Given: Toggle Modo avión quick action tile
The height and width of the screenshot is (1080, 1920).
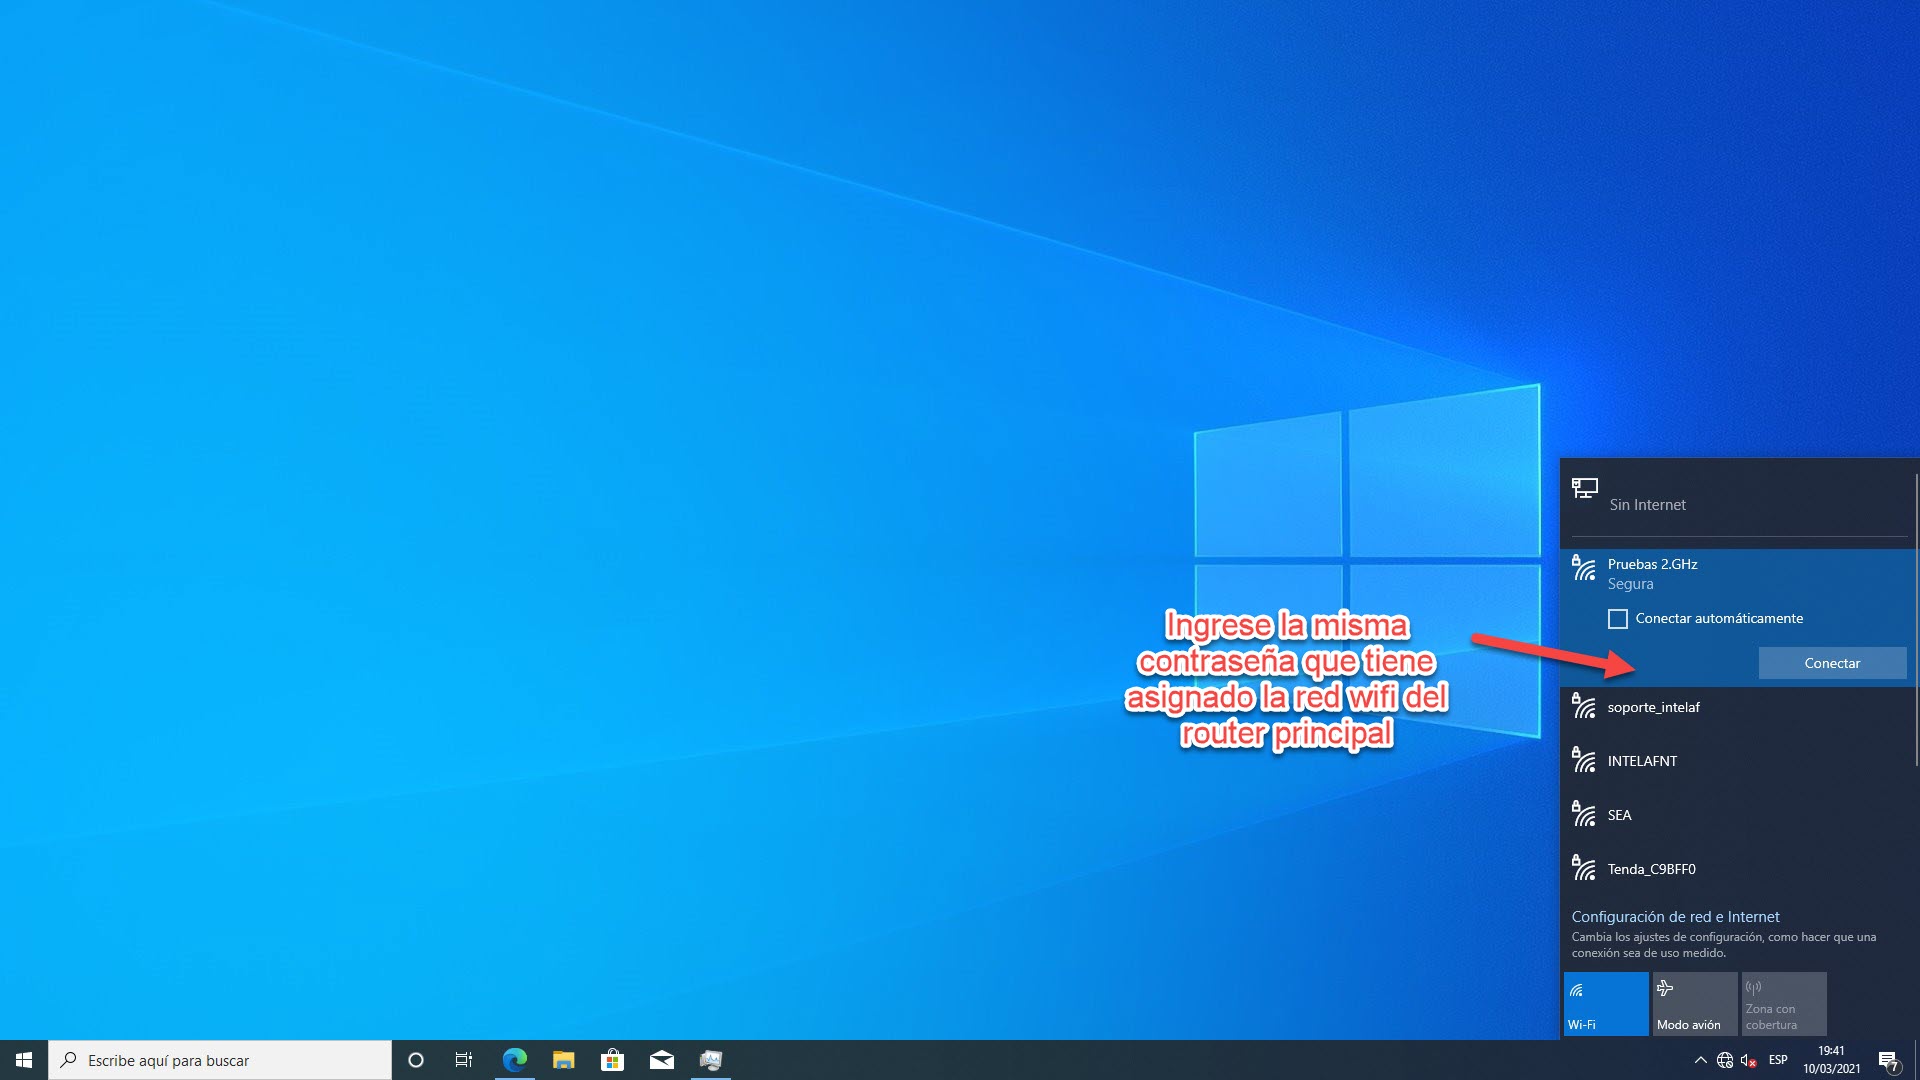Looking at the screenshot, I should click(1694, 1003).
